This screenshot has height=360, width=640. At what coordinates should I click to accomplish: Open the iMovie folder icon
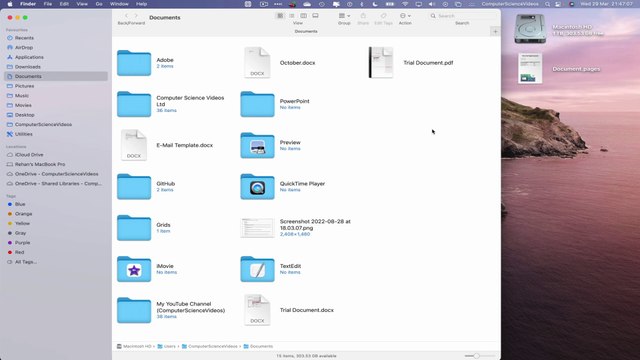click(x=134, y=269)
